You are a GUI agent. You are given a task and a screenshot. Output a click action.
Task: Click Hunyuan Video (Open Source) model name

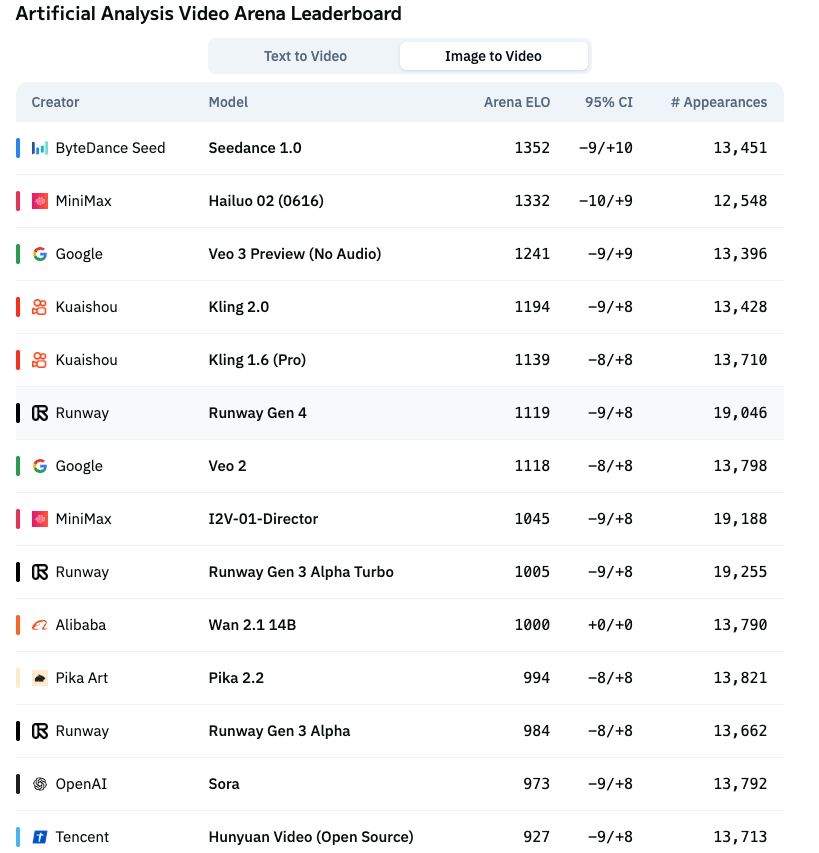[311, 837]
